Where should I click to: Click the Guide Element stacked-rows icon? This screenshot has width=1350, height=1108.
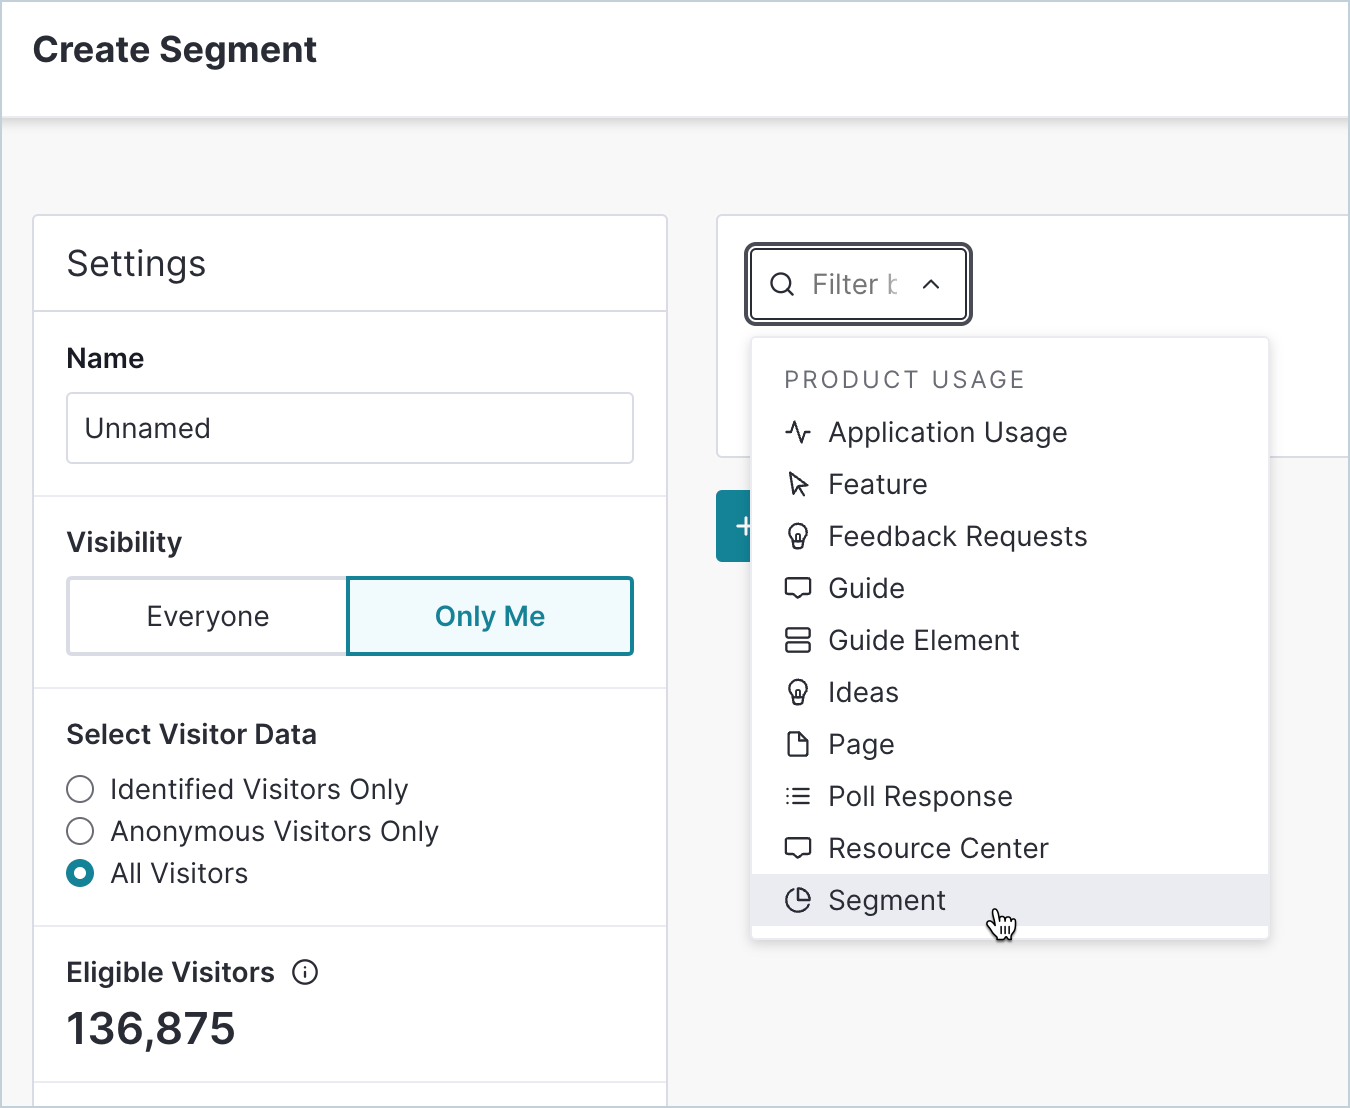click(x=797, y=640)
